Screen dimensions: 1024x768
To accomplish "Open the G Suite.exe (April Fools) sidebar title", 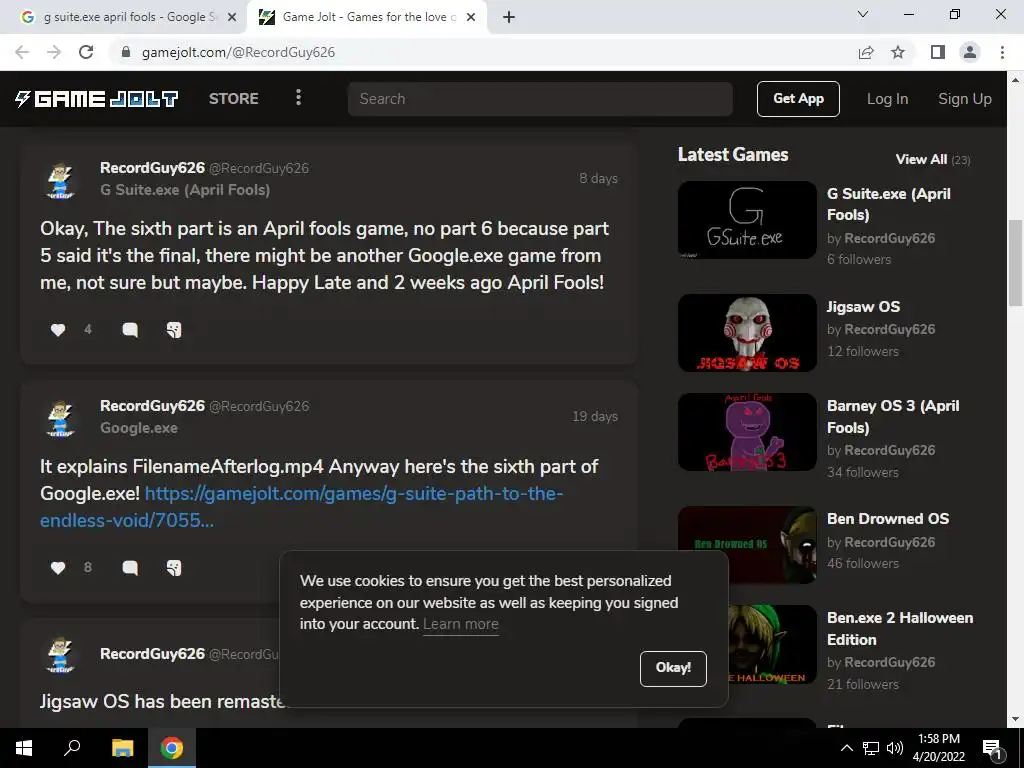I will [x=888, y=204].
